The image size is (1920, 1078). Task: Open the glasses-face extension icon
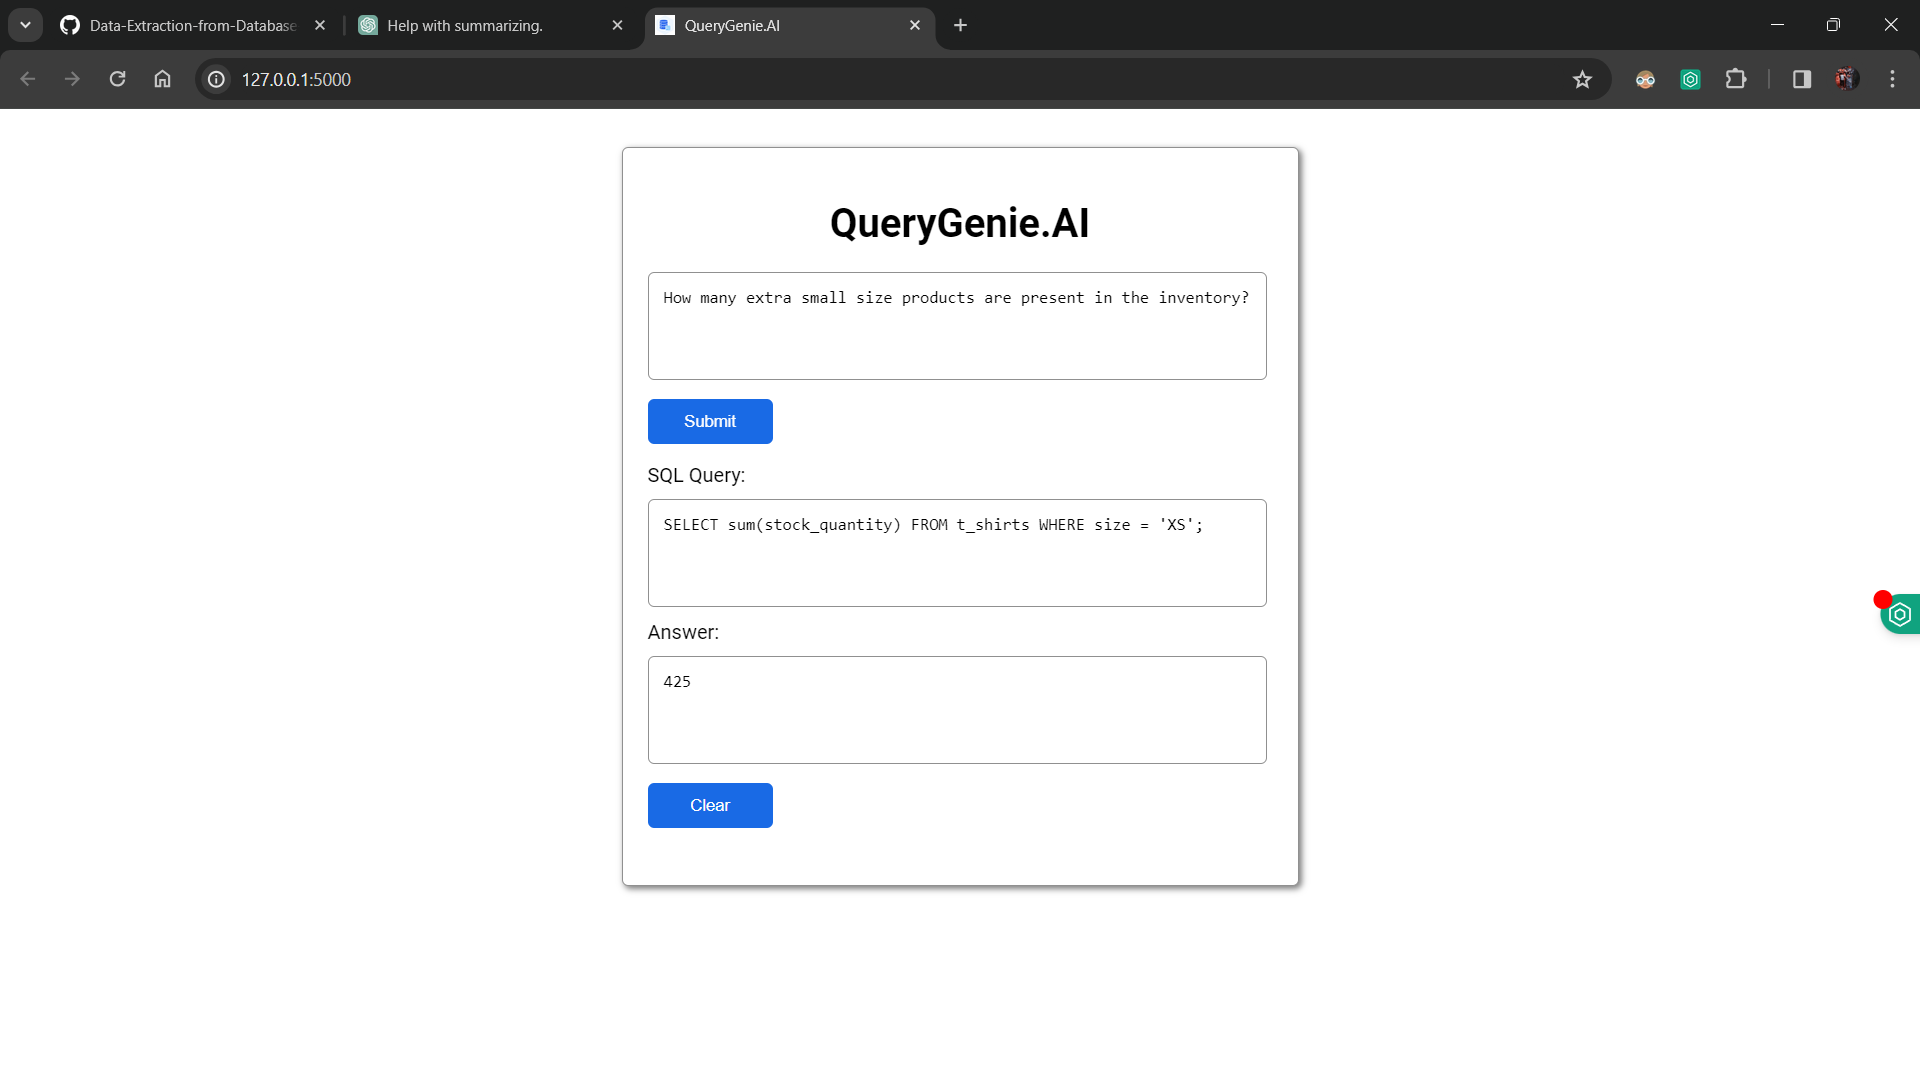pyautogui.click(x=1645, y=79)
